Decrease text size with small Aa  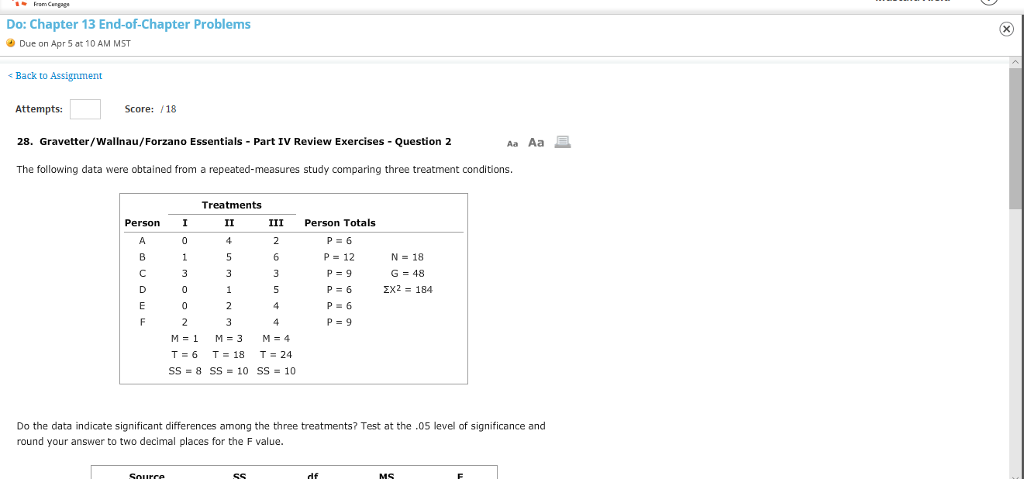pyautogui.click(x=513, y=143)
